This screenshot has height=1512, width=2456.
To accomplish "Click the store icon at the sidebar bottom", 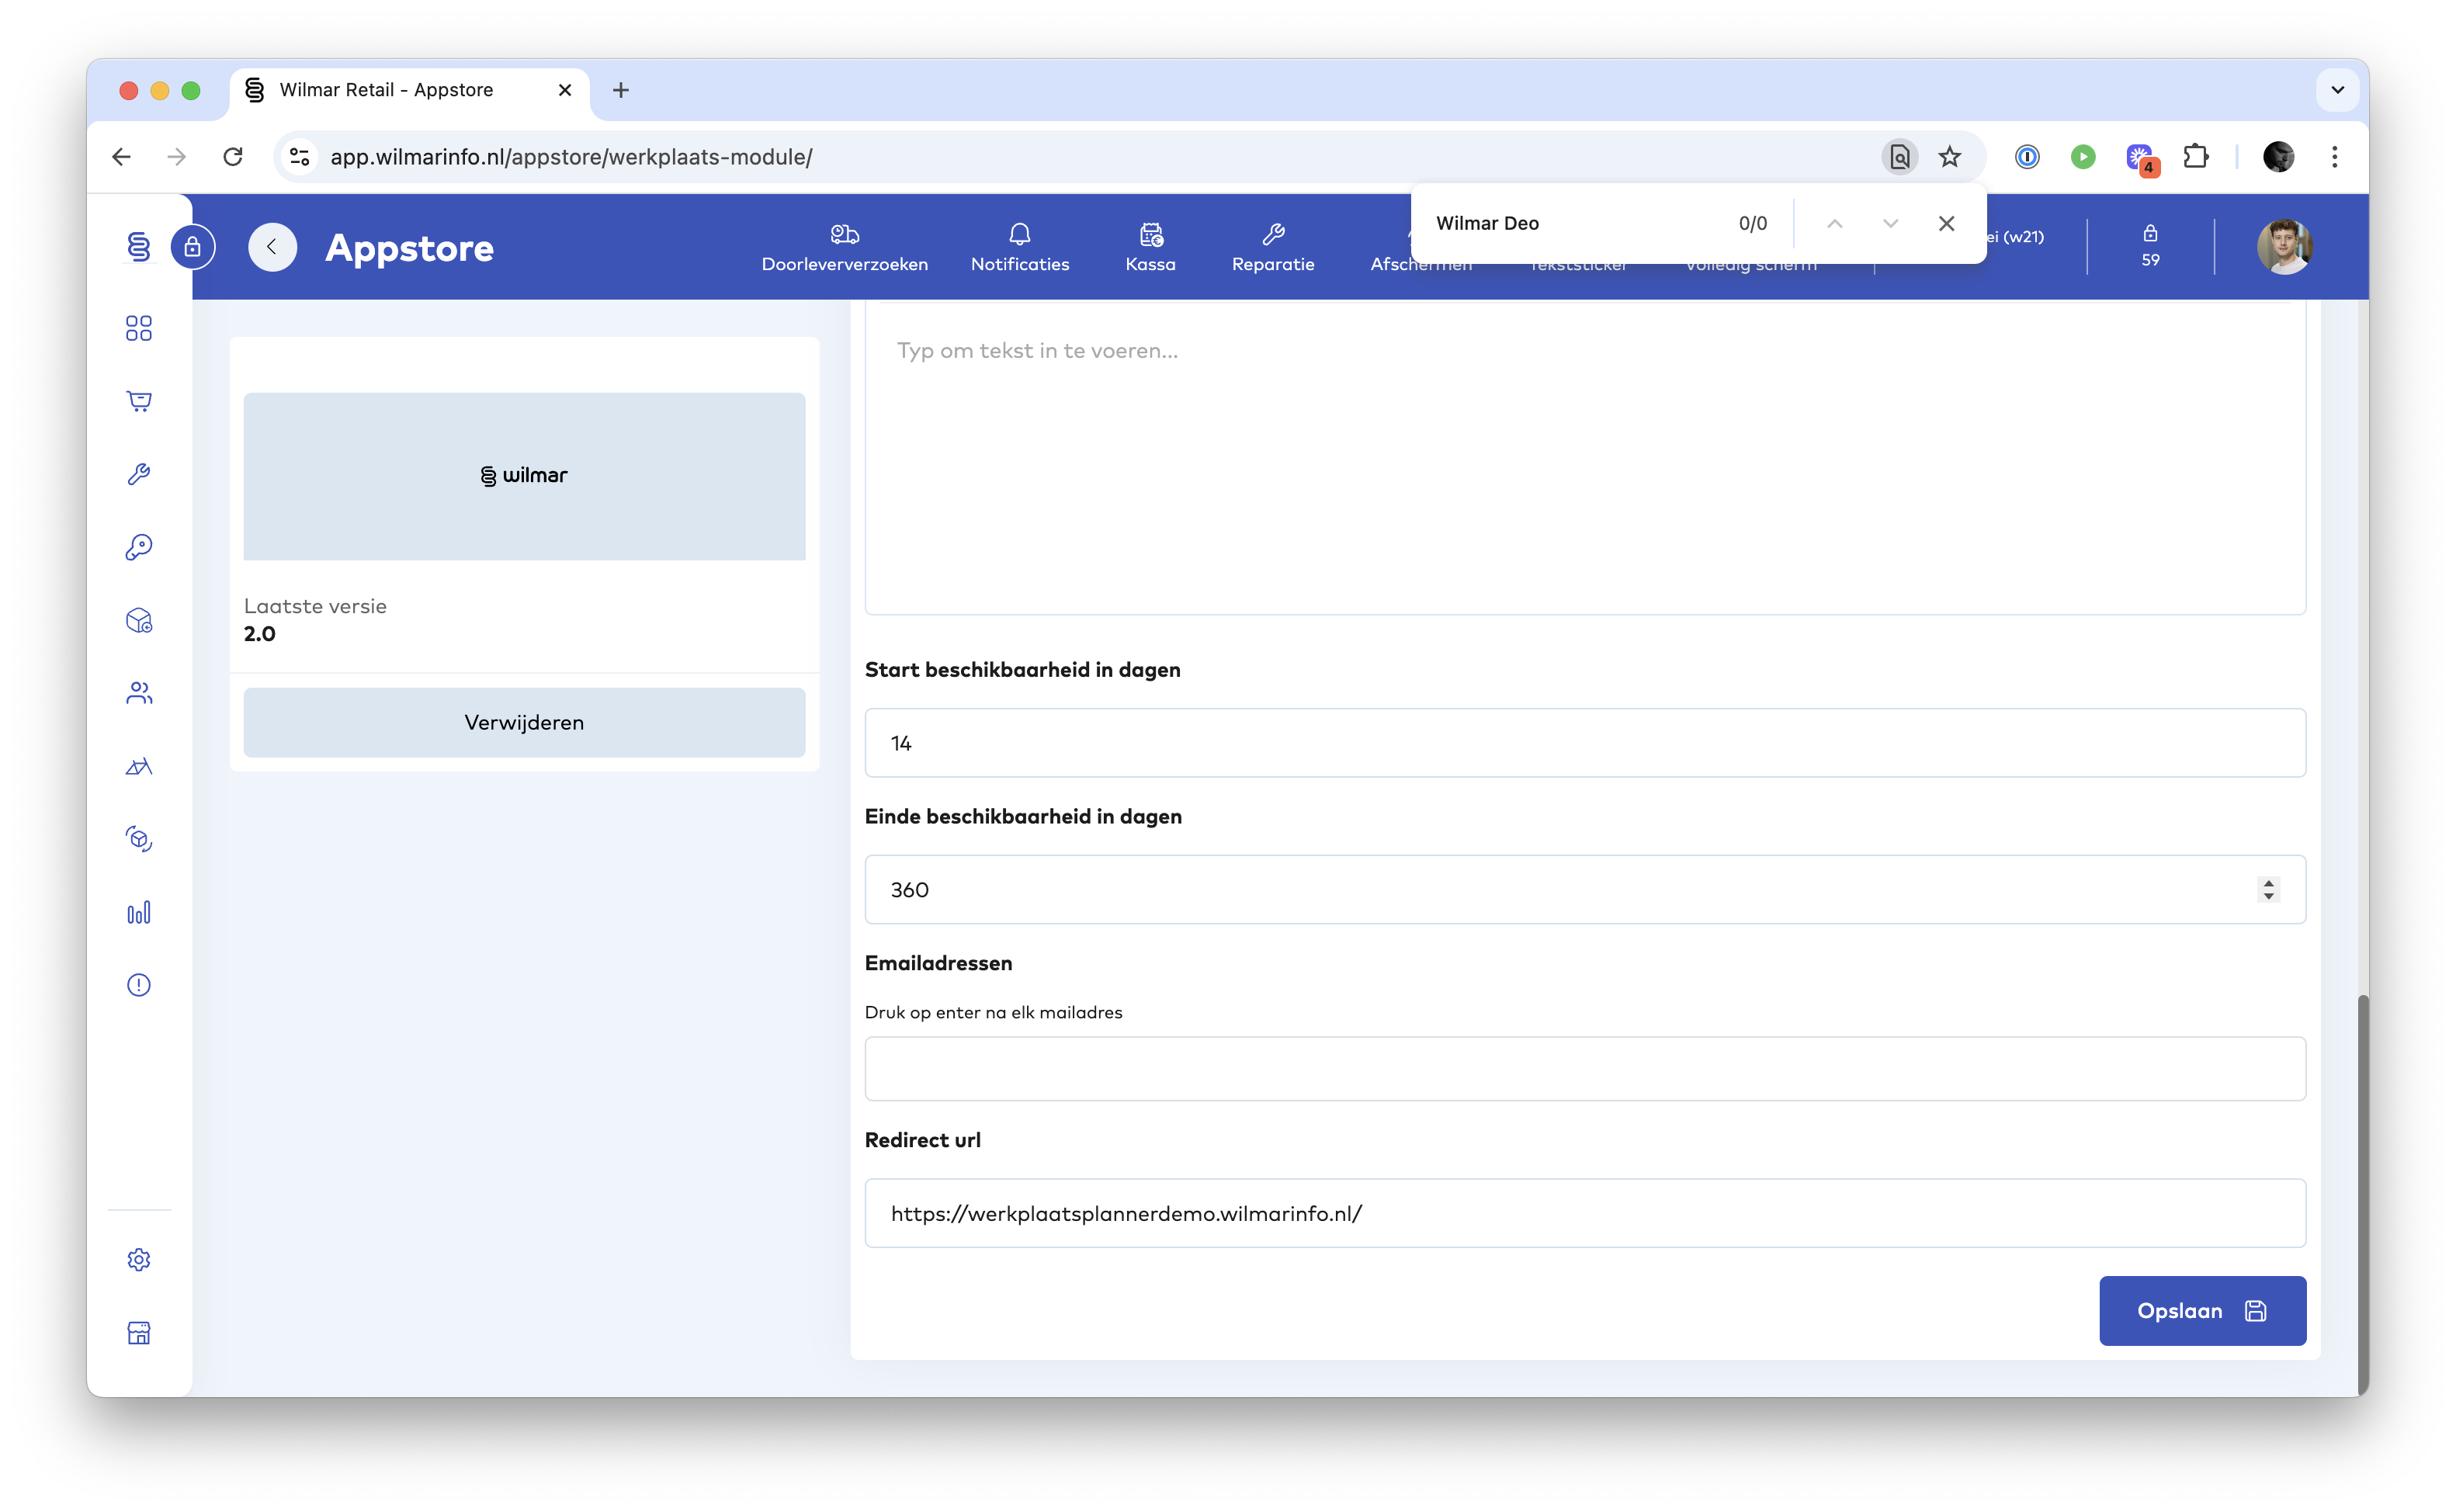I will tap(139, 1332).
